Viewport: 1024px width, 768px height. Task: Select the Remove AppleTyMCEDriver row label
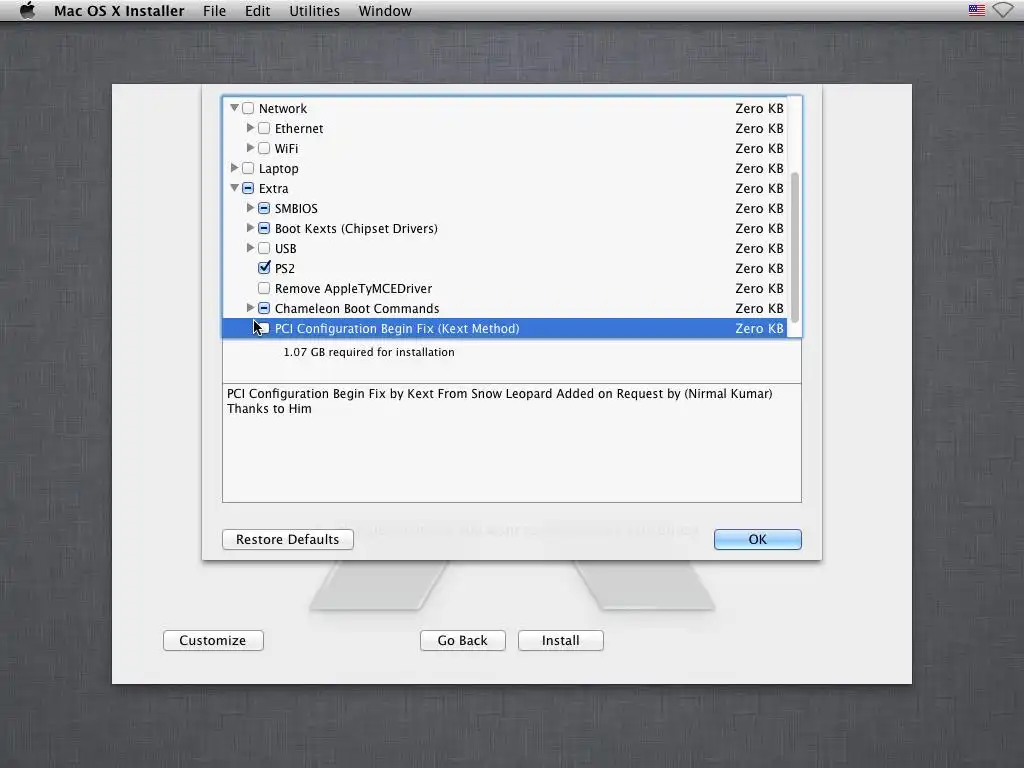[353, 288]
